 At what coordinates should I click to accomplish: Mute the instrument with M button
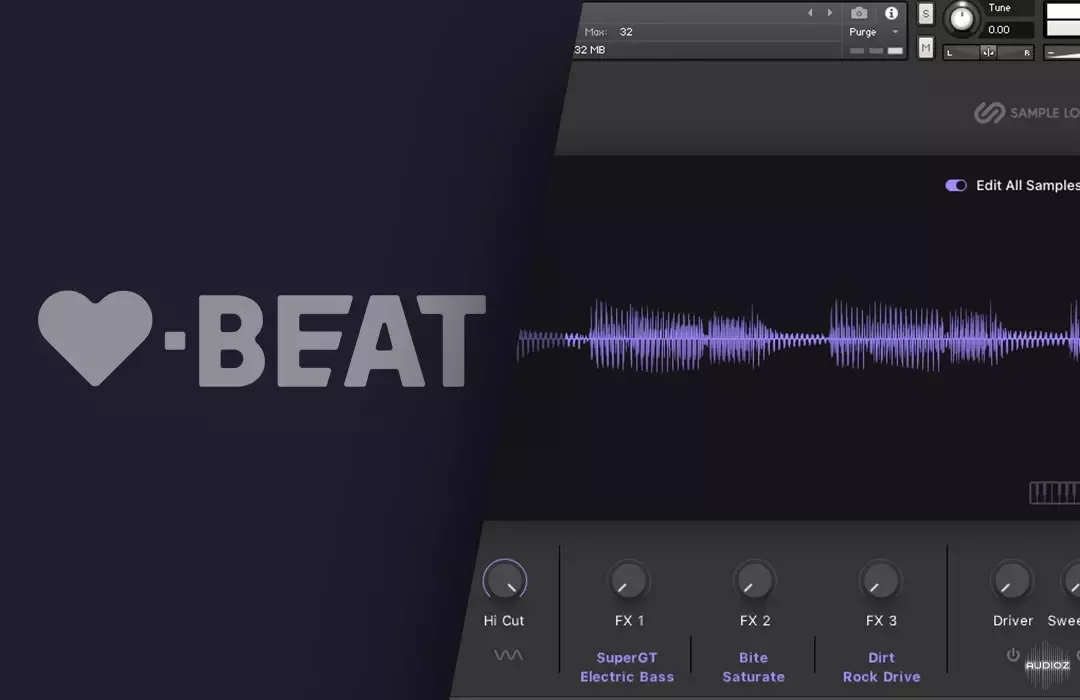[x=926, y=48]
